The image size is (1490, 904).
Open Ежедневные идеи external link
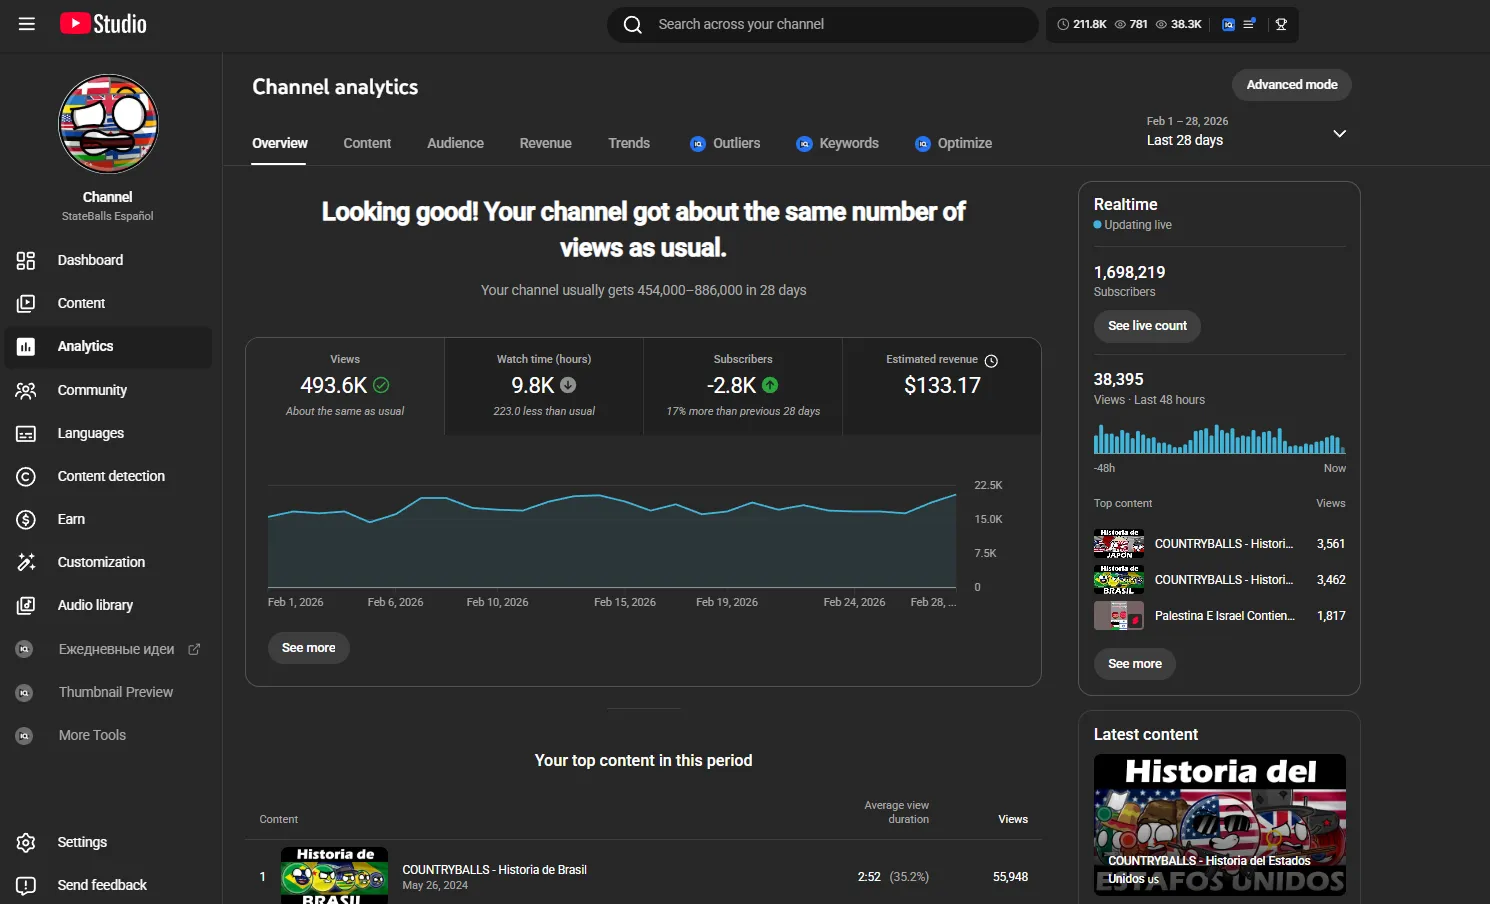coord(108,649)
